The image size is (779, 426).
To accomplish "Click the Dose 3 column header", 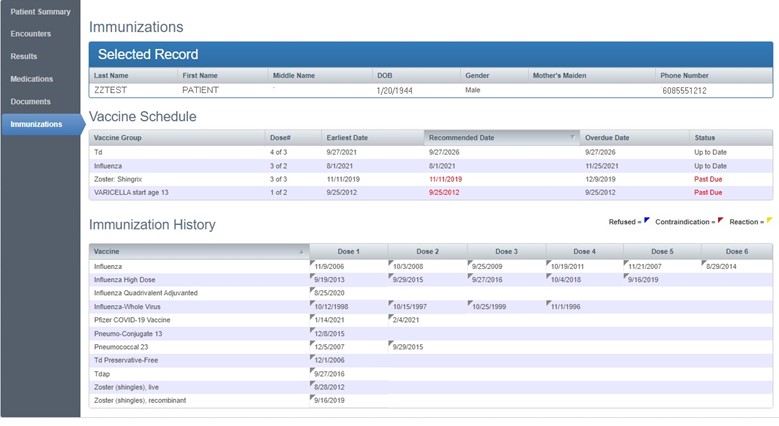I will point(506,252).
